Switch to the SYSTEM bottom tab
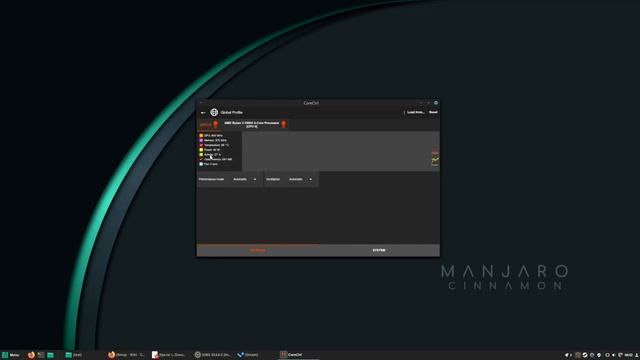Image resolution: width=640 pixels, height=360 pixels. [379, 250]
